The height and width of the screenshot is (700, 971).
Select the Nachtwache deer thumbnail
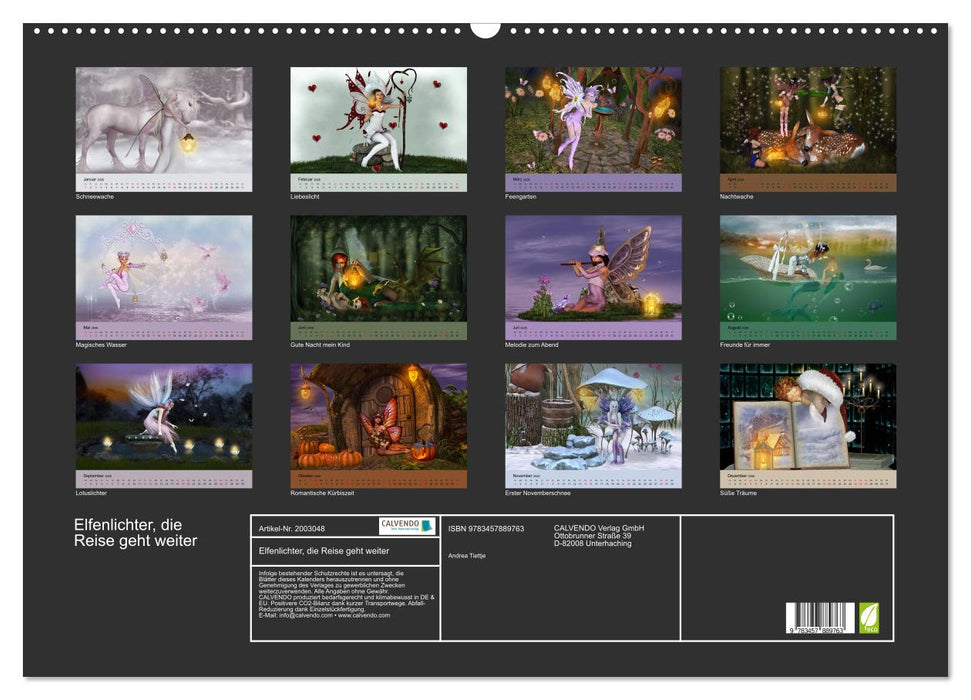point(808,120)
